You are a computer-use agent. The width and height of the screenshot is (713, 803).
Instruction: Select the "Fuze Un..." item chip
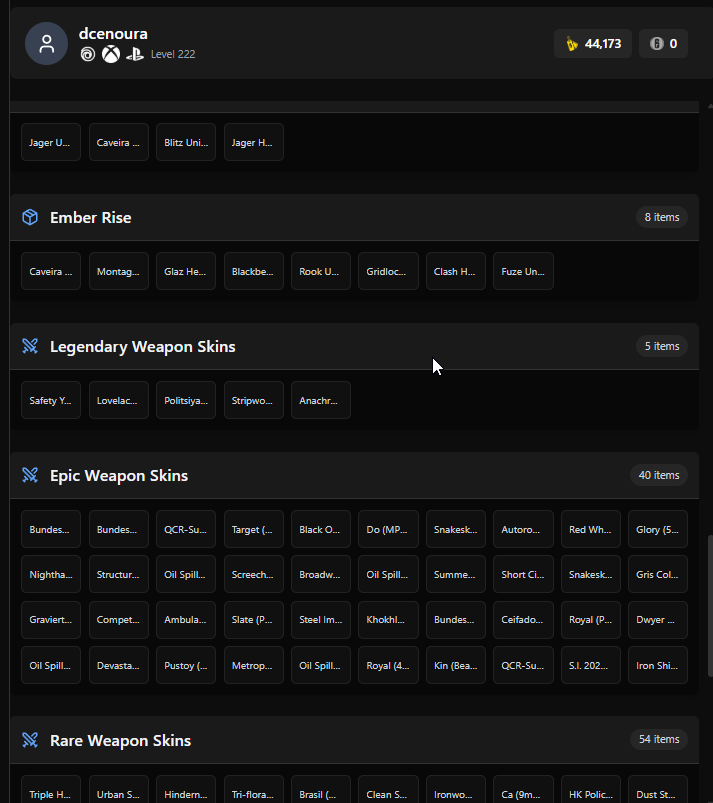(x=523, y=271)
